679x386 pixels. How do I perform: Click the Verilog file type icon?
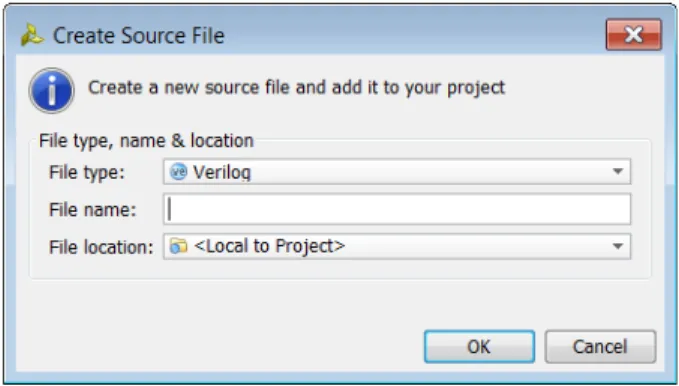[x=178, y=172]
